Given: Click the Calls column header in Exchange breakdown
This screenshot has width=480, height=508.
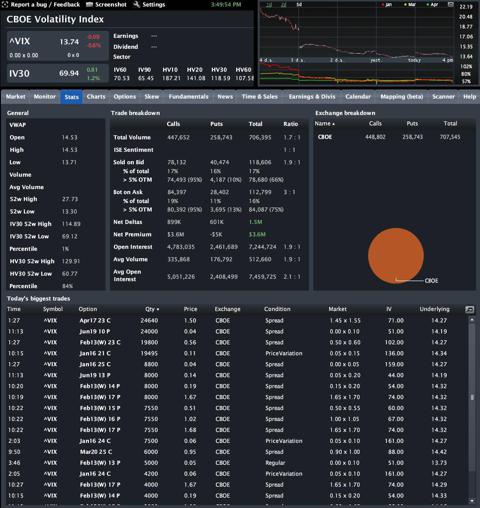Looking at the screenshot, I should [x=375, y=123].
